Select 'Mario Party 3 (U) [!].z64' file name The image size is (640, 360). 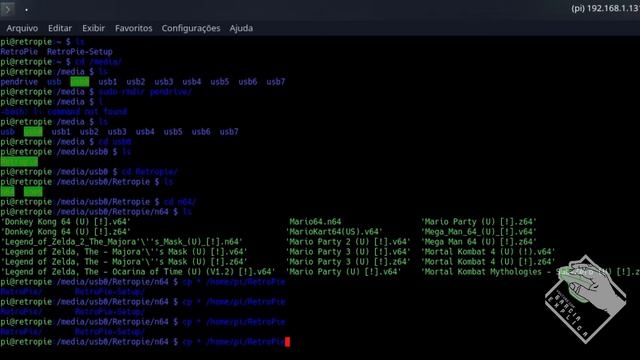(x=348, y=262)
